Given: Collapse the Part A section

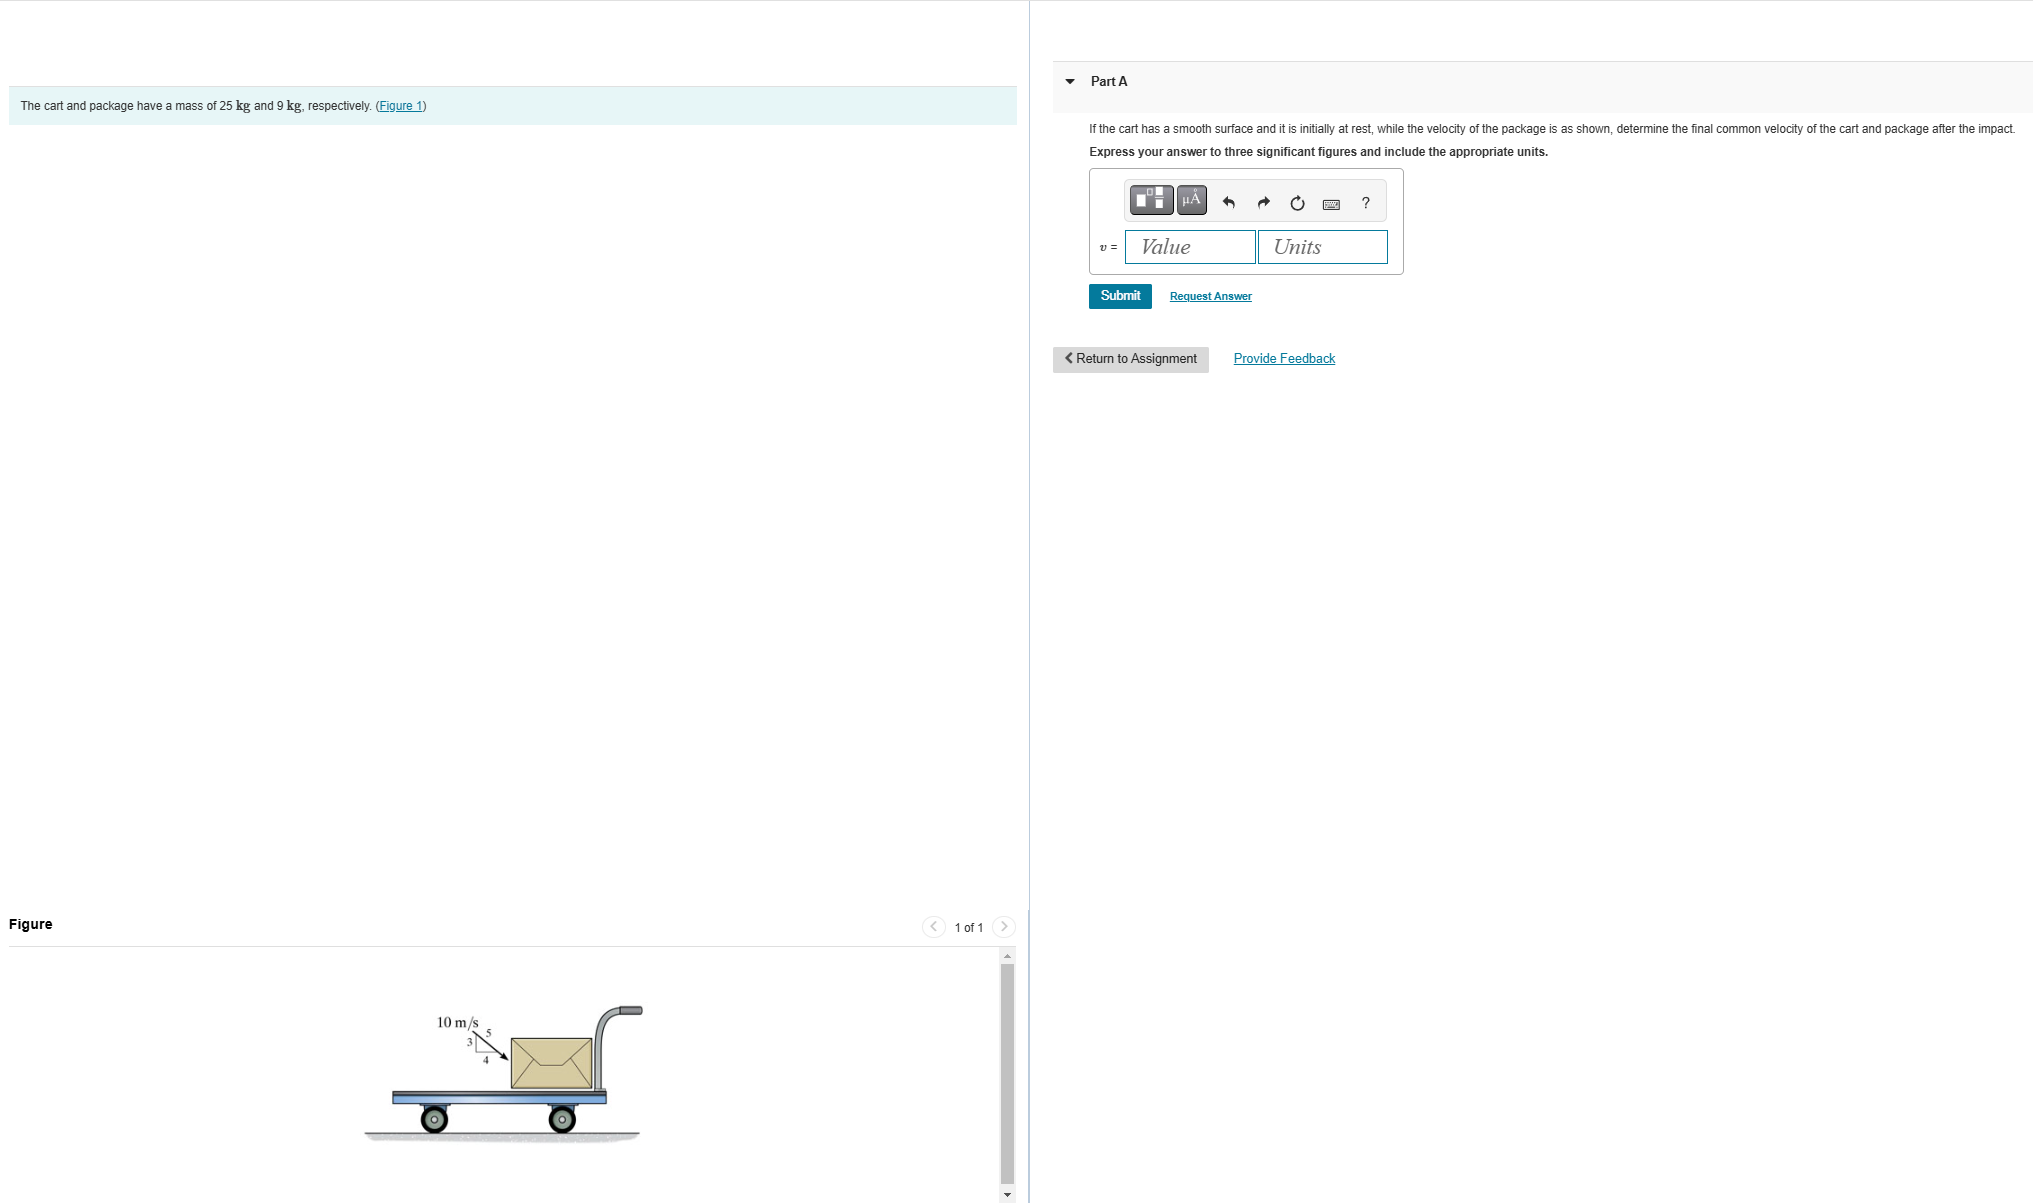Looking at the screenshot, I should pos(1068,81).
